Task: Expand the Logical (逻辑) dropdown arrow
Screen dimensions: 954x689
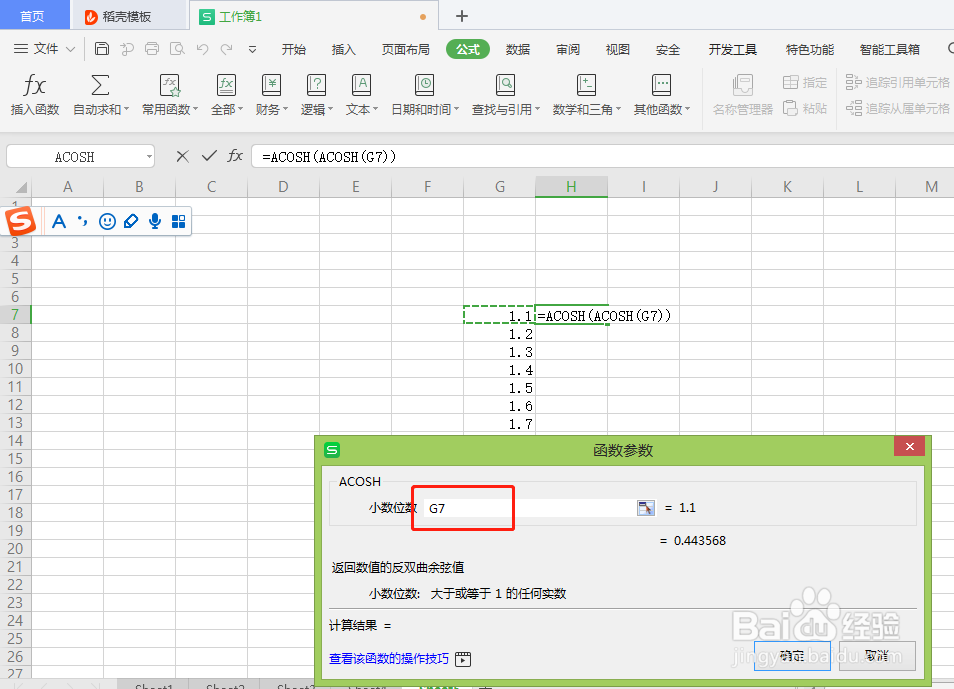Action: 330,109
